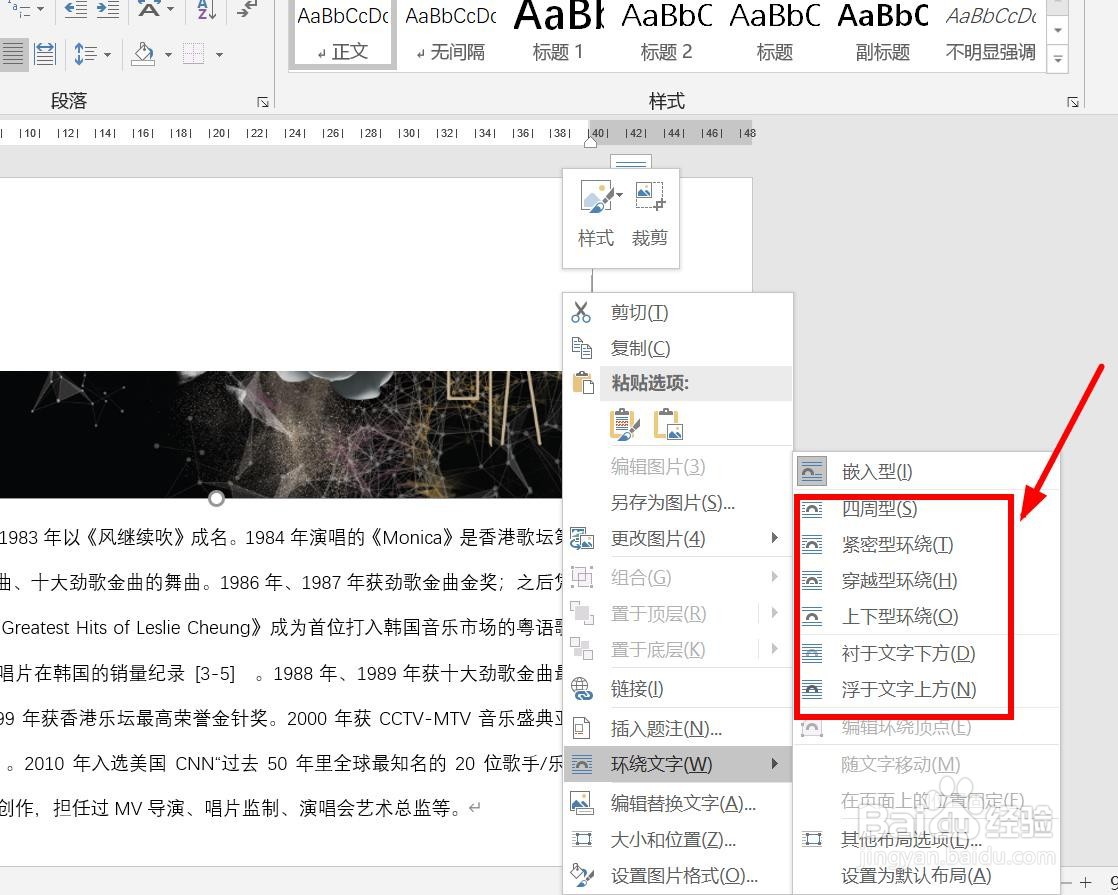This screenshot has height=895, width=1118.
Task: Click the decrease indent icon
Action: pos(75,10)
